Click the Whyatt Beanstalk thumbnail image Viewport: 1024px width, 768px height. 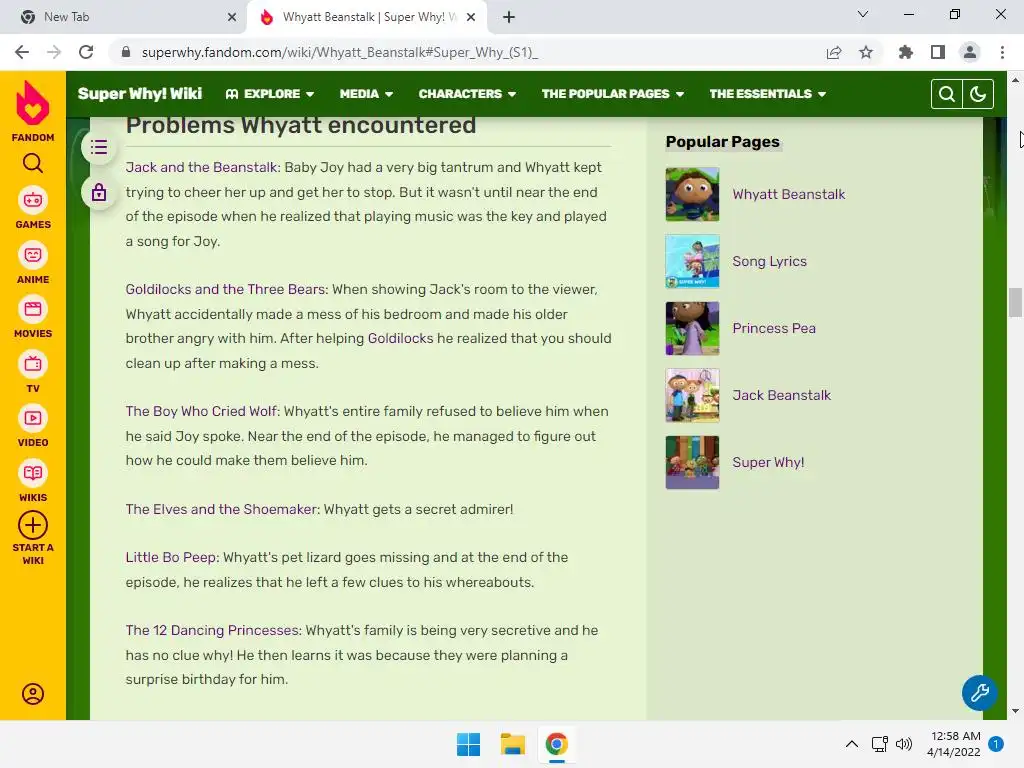point(692,194)
